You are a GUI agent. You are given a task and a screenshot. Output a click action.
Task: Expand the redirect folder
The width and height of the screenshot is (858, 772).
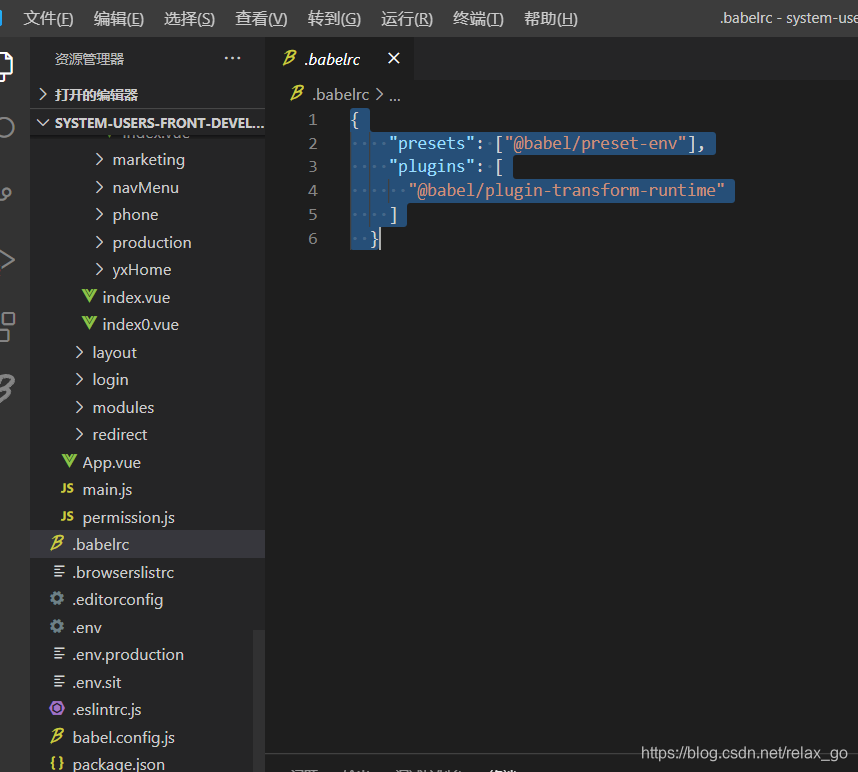pyautogui.click(x=79, y=434)
